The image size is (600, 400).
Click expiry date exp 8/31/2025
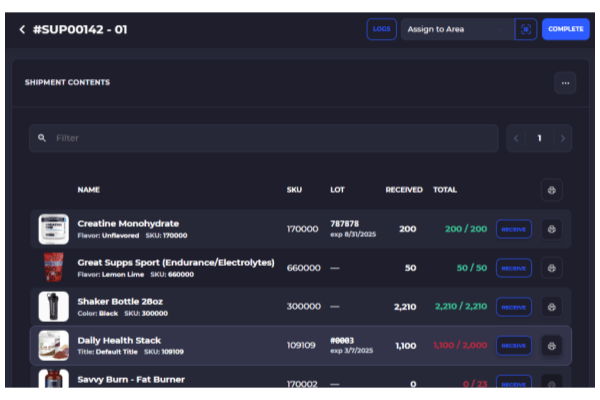click(x=353, y=234)
